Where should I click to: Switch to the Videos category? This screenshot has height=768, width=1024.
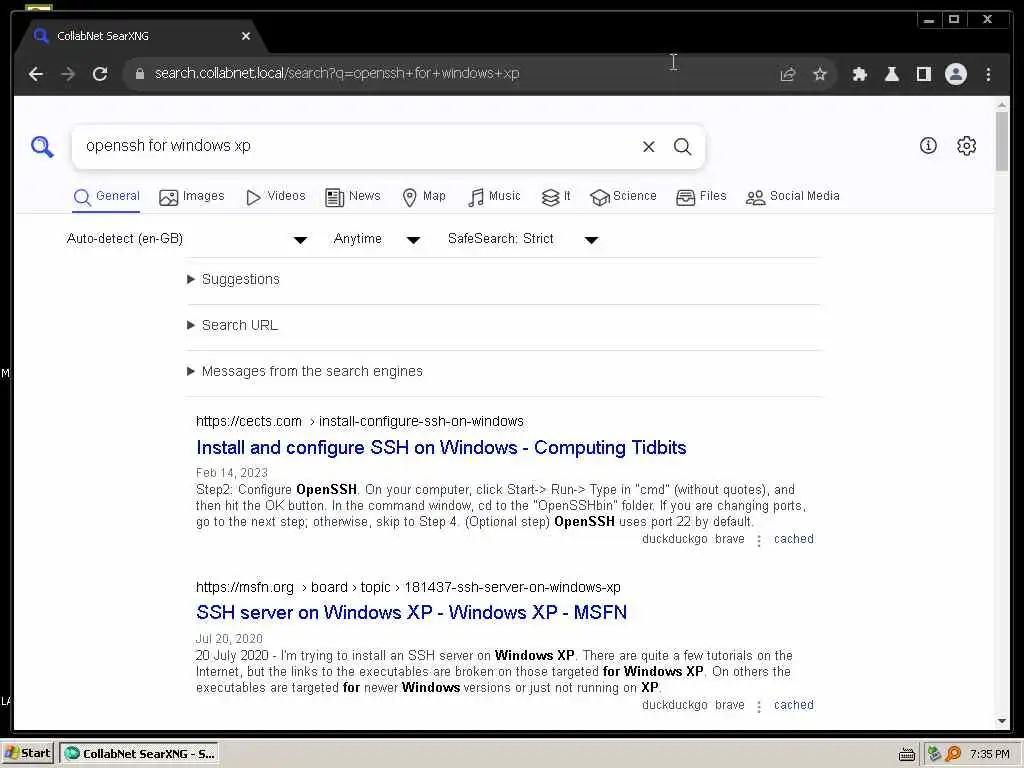point(276,197)
